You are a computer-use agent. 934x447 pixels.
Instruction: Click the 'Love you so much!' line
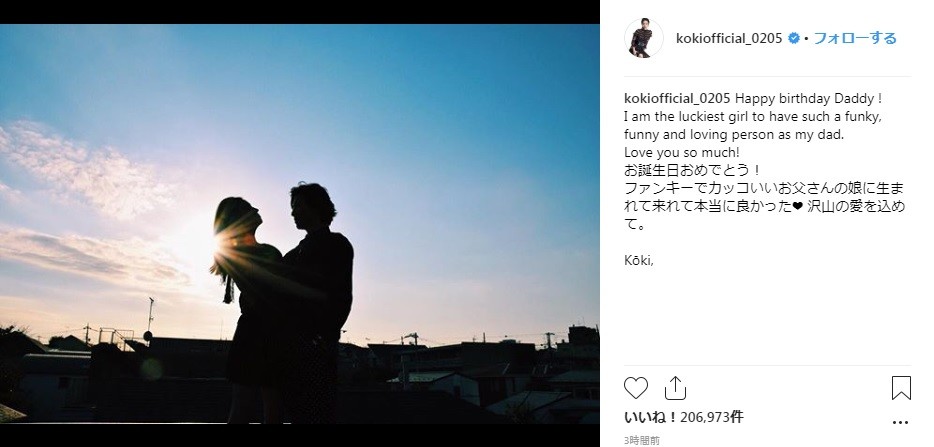click(681, 153)
